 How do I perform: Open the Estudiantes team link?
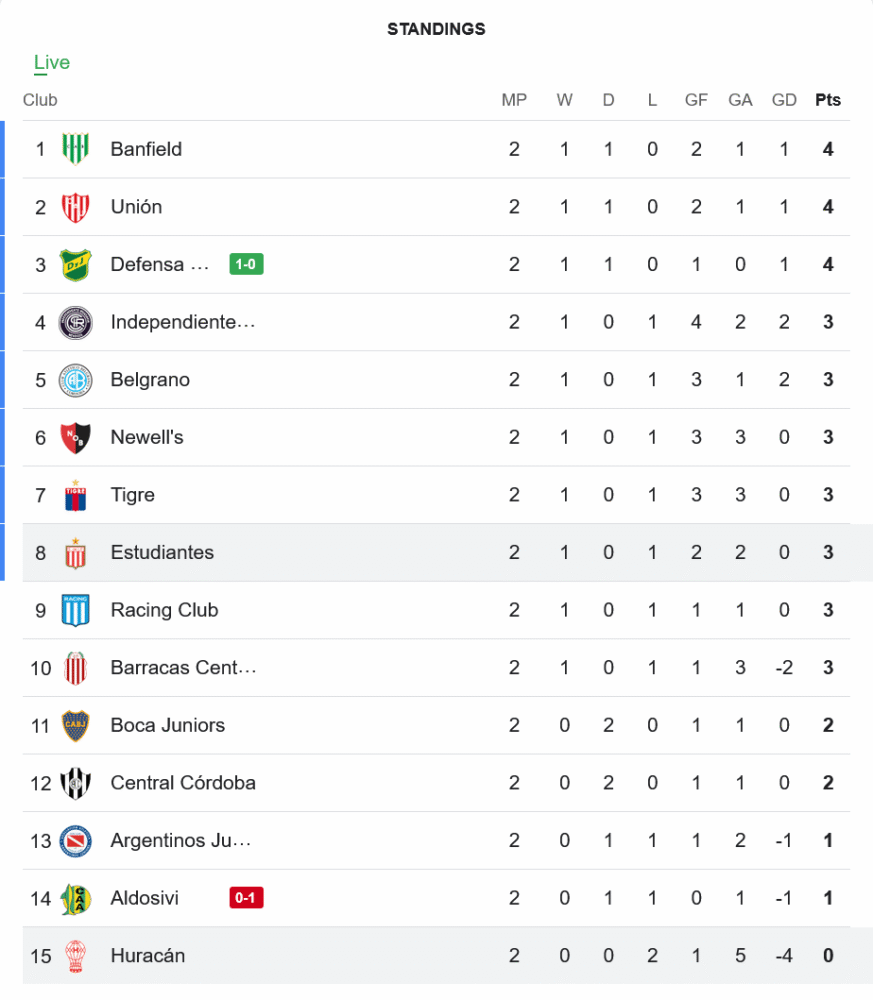tap(162, 553)
